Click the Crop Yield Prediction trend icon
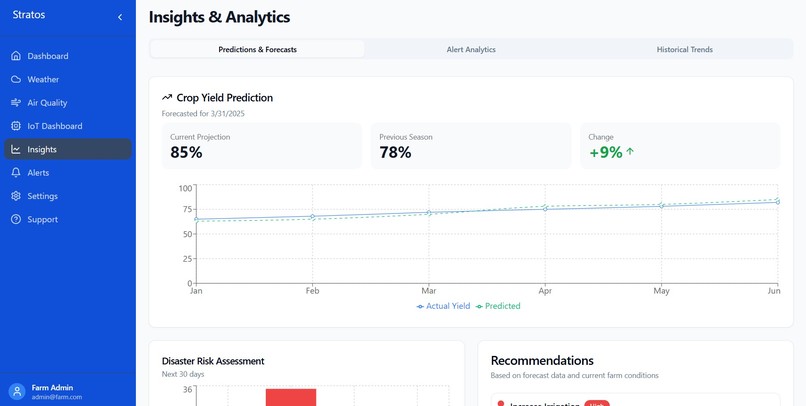Screen dimensions: 806x406 [167, 98]
